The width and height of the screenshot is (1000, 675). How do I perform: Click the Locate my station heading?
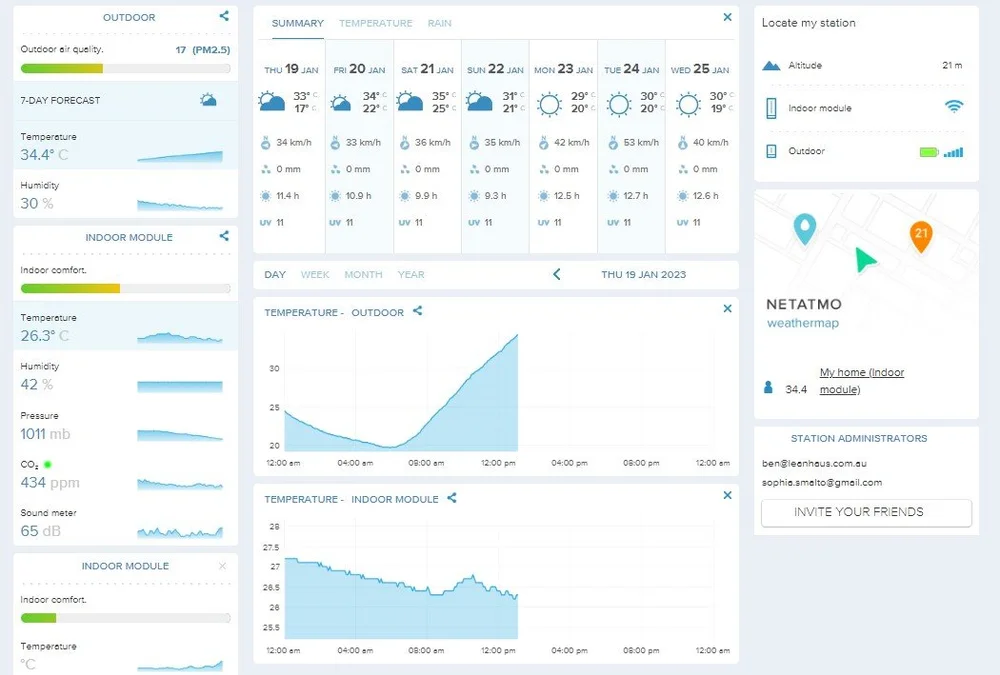[809, 23]
